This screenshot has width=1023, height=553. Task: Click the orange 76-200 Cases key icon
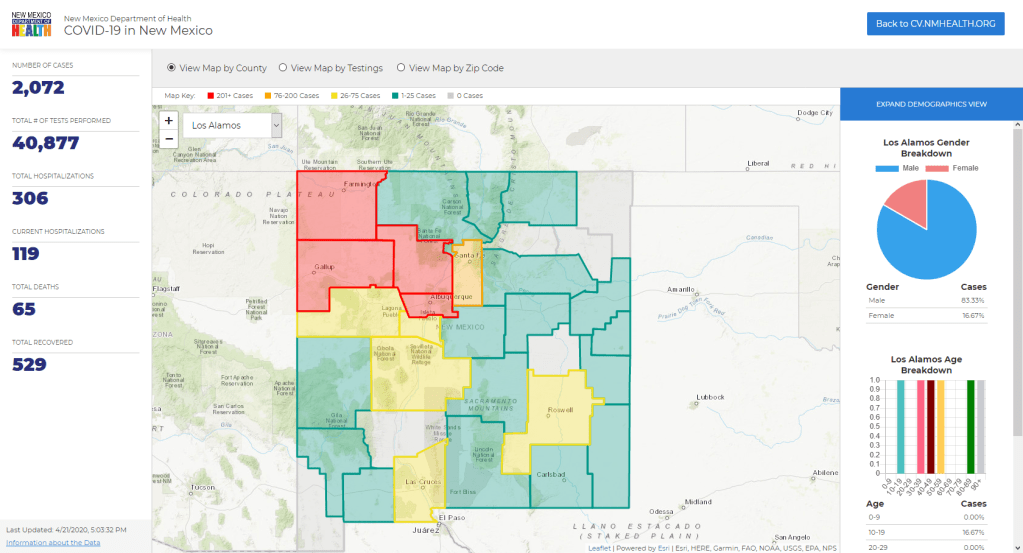click(268, 96)
